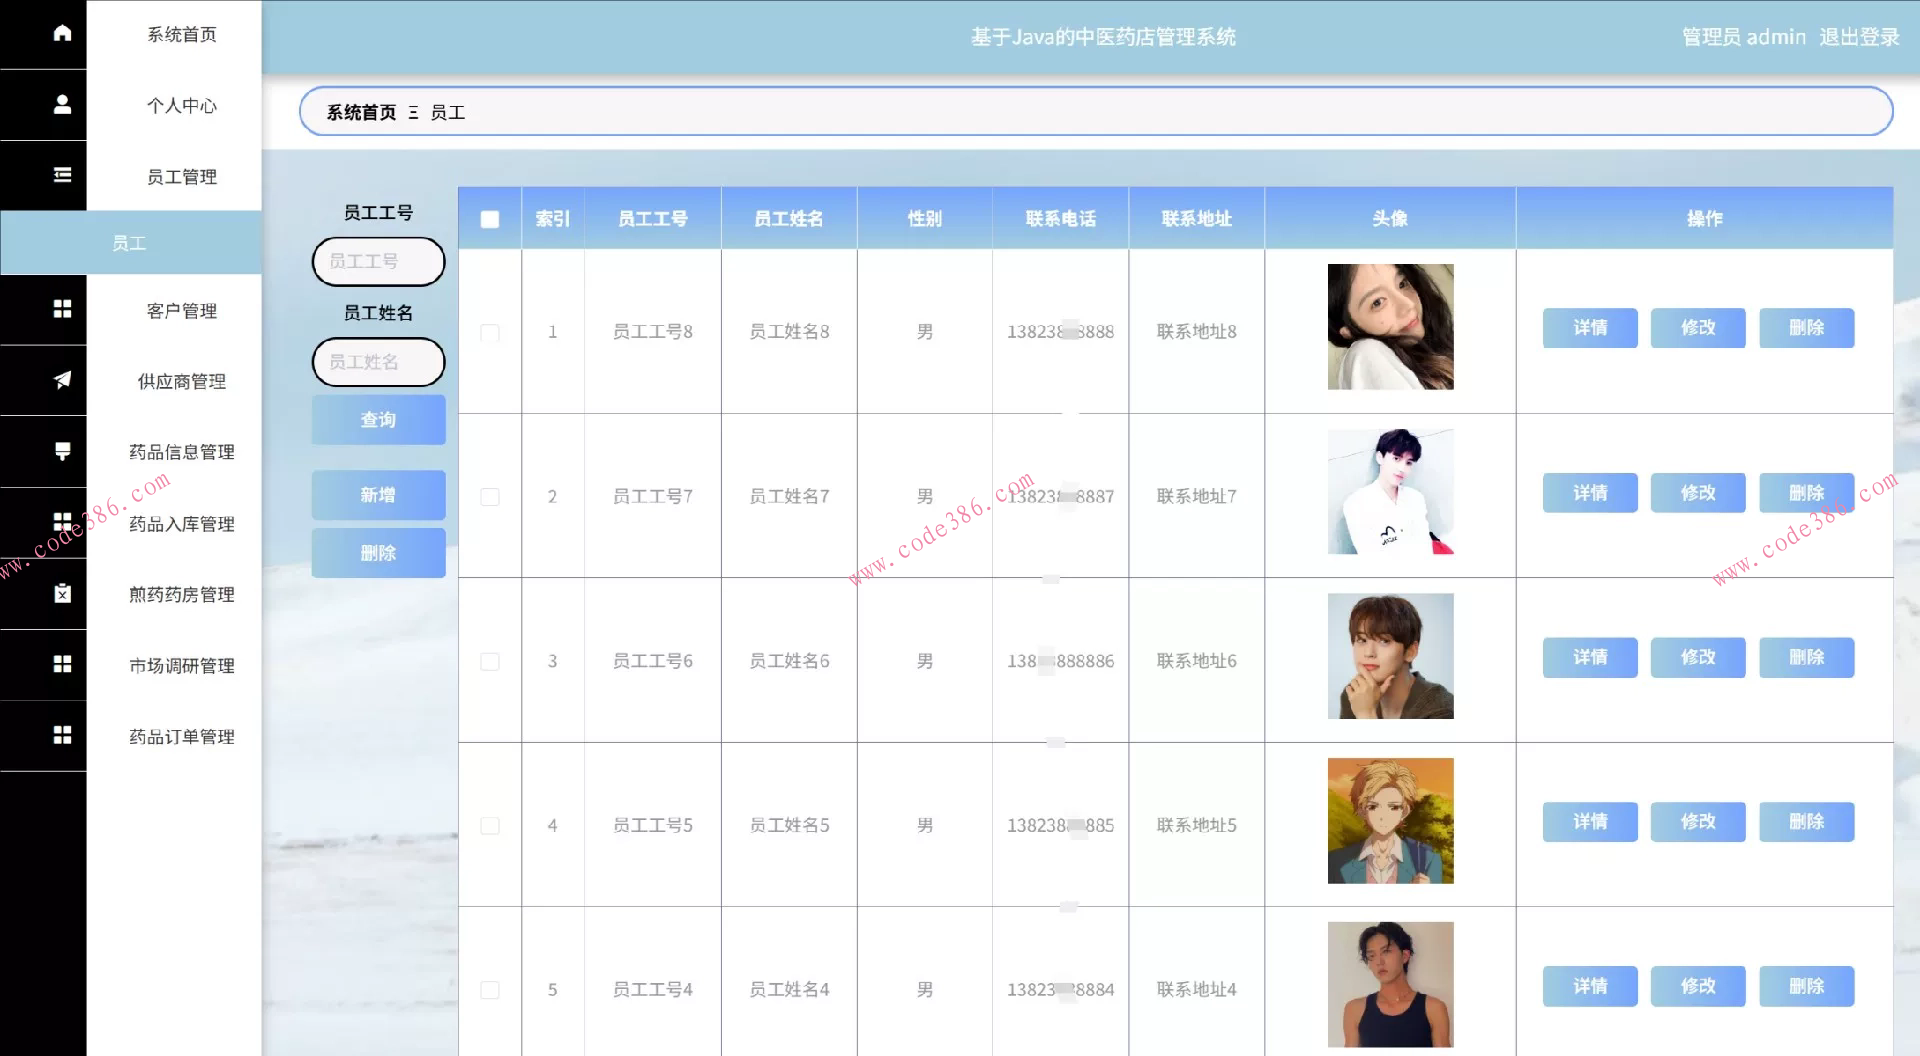Image resolution: width=1920 pixels, height=1056 pixels.
Task: Click 删除 for 员工工号8
Action: point(1807,328)
